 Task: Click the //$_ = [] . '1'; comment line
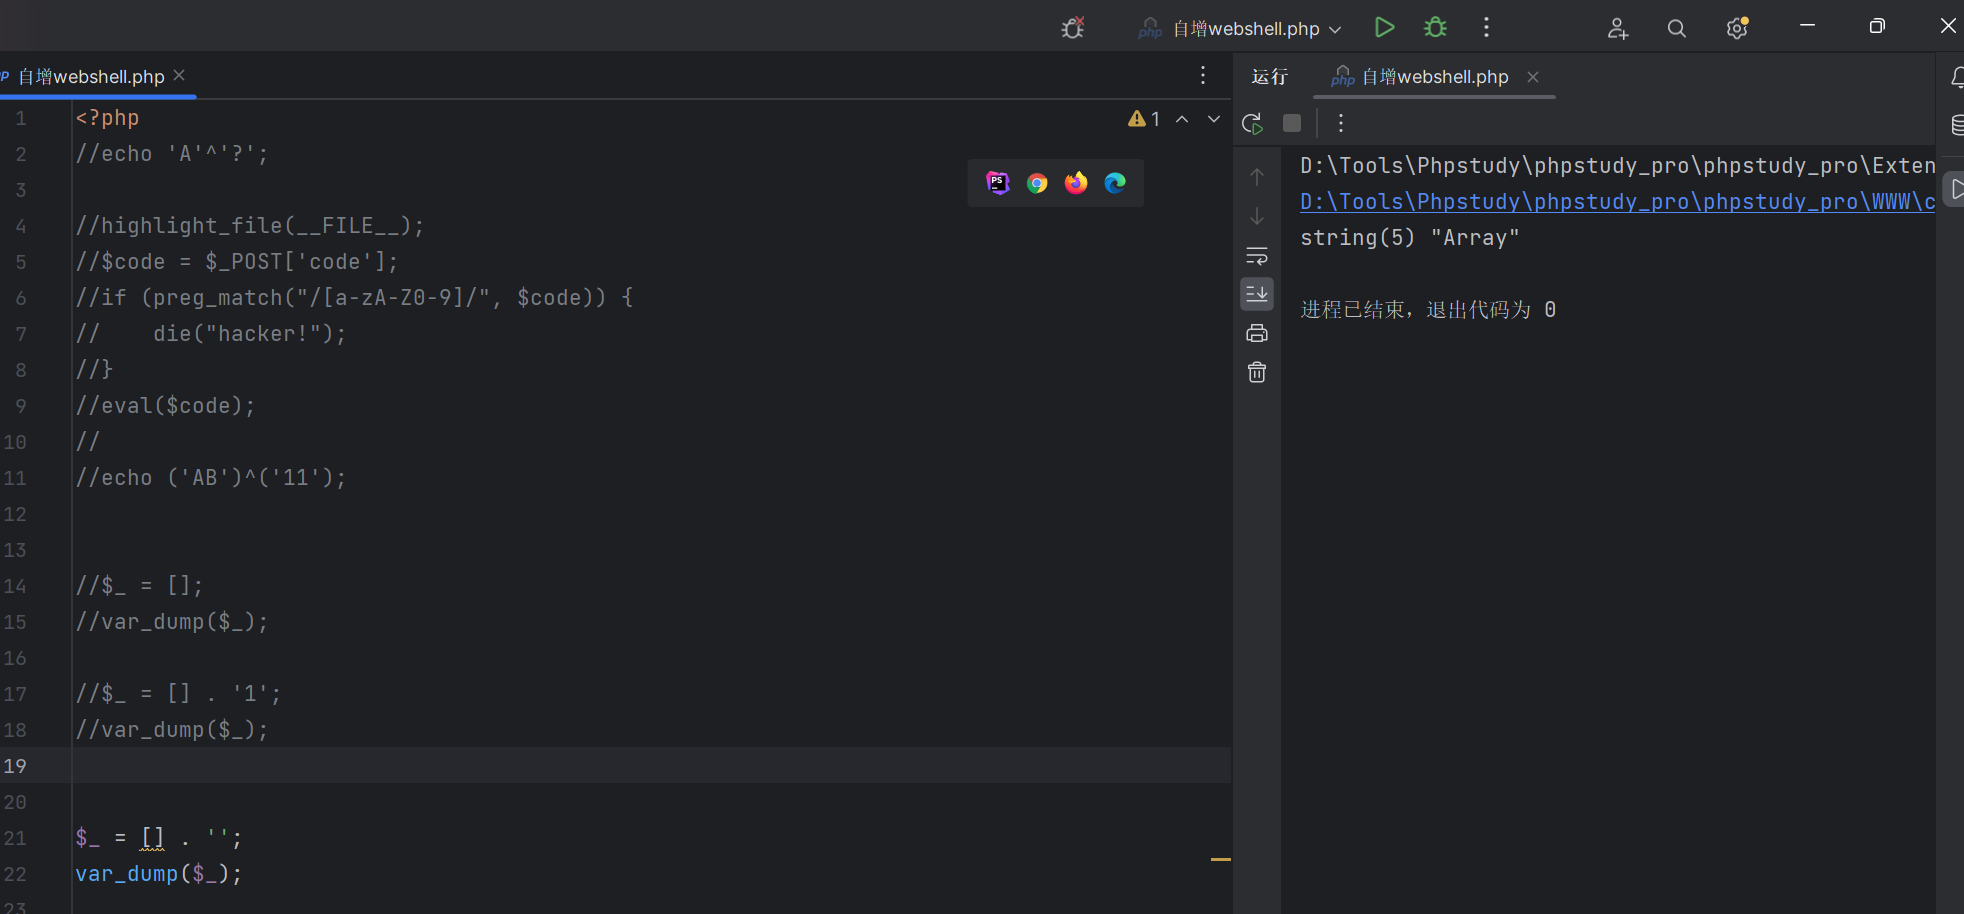(178, 693)
